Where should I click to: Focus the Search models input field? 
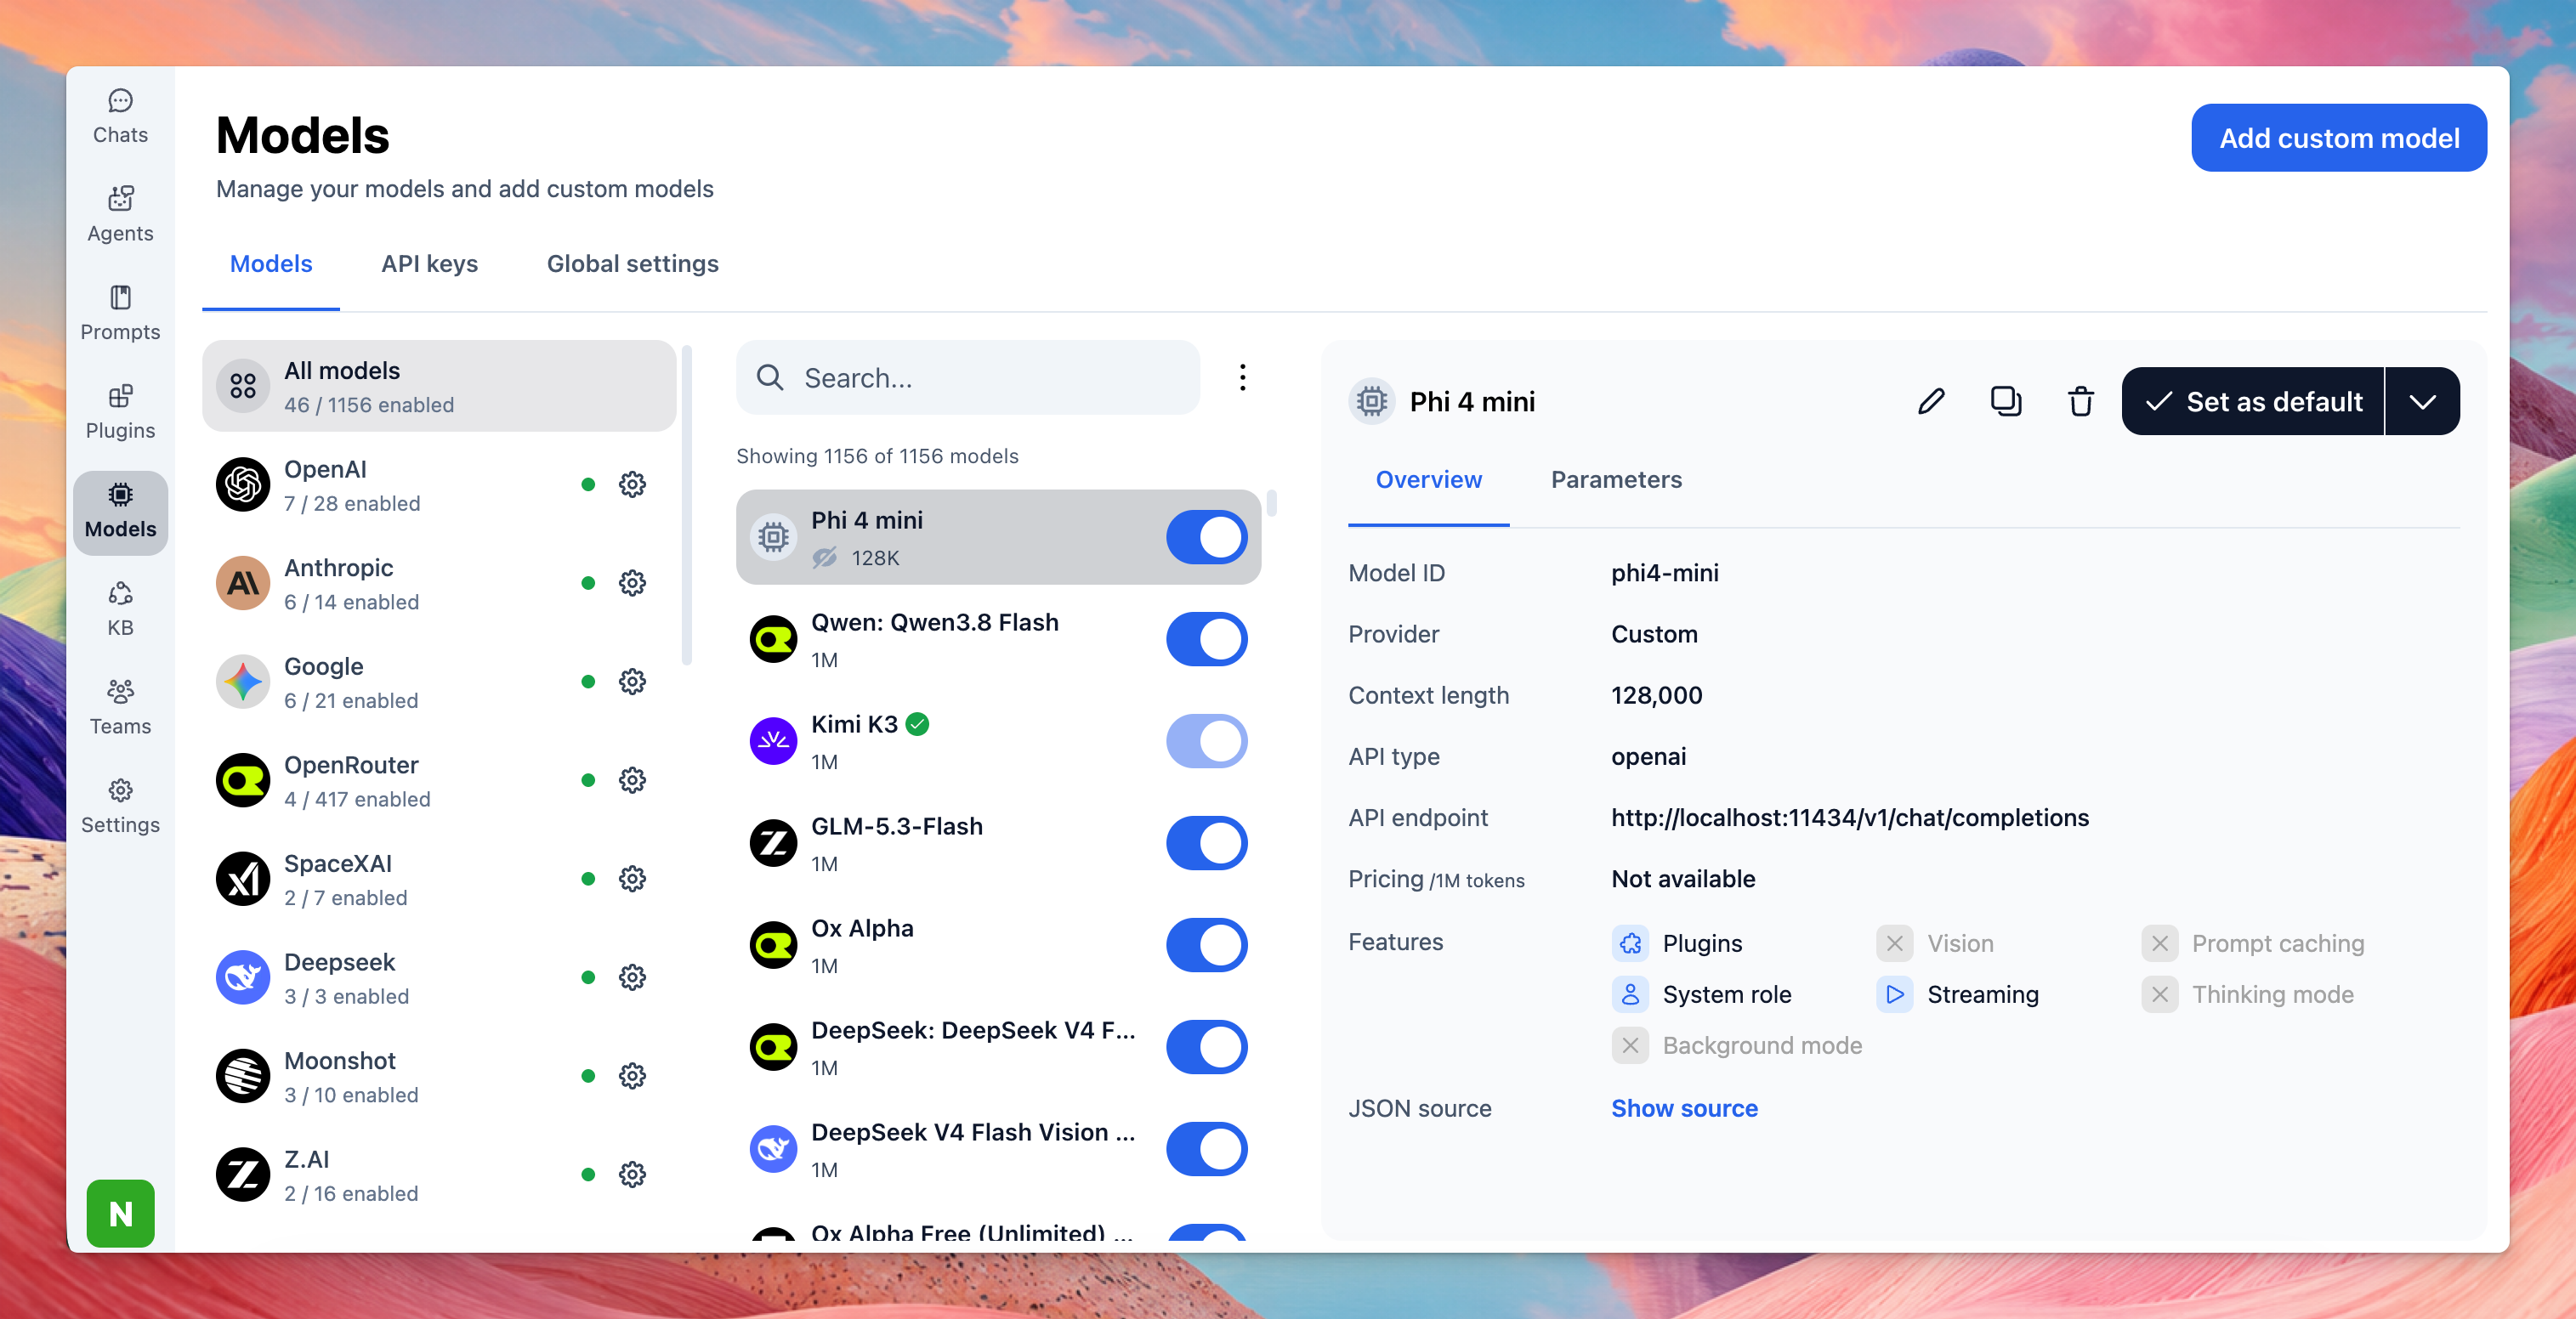coord(968,378)
